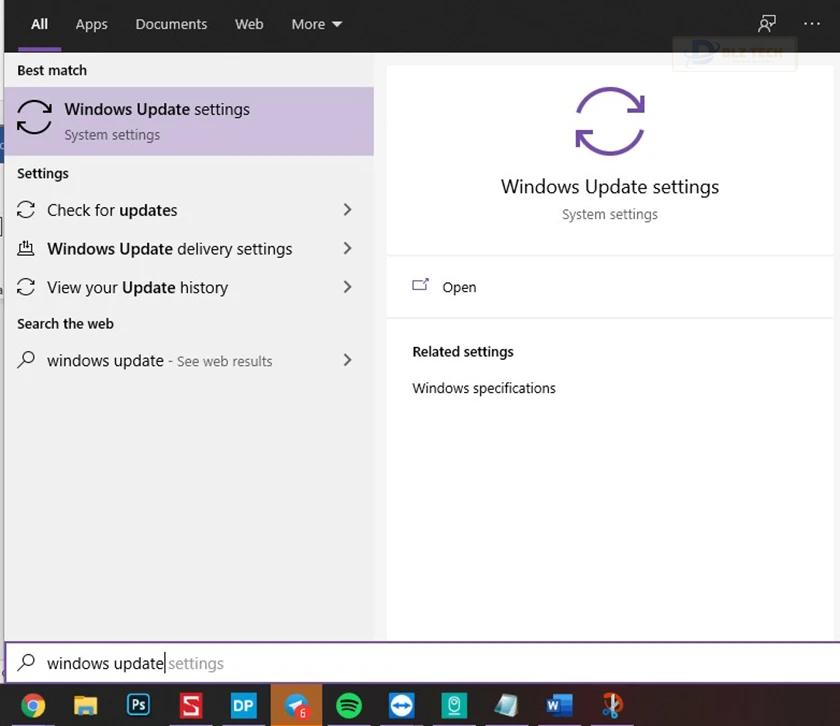The width and height of the screenshot is (840, 726).
Task: Click large purple Windows Update icon
Action: (610, 121)
